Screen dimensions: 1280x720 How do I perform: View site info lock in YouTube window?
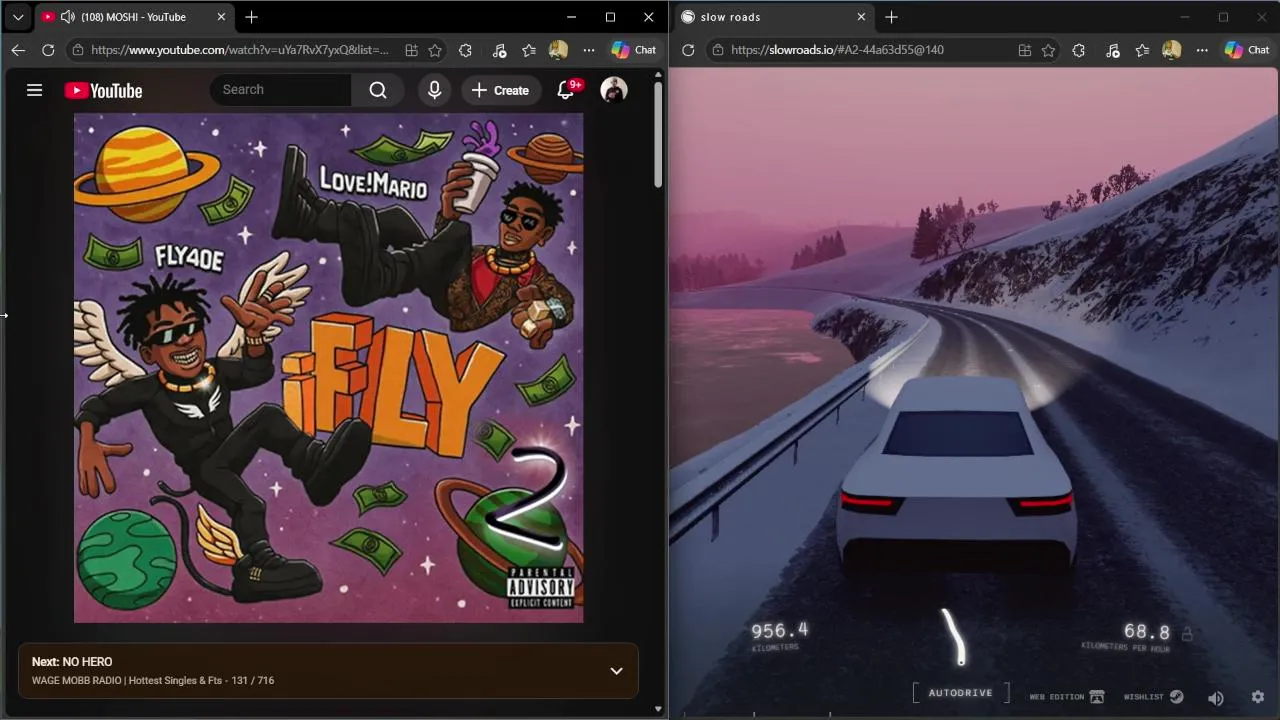pyautogui.click(x=78, y=50)
